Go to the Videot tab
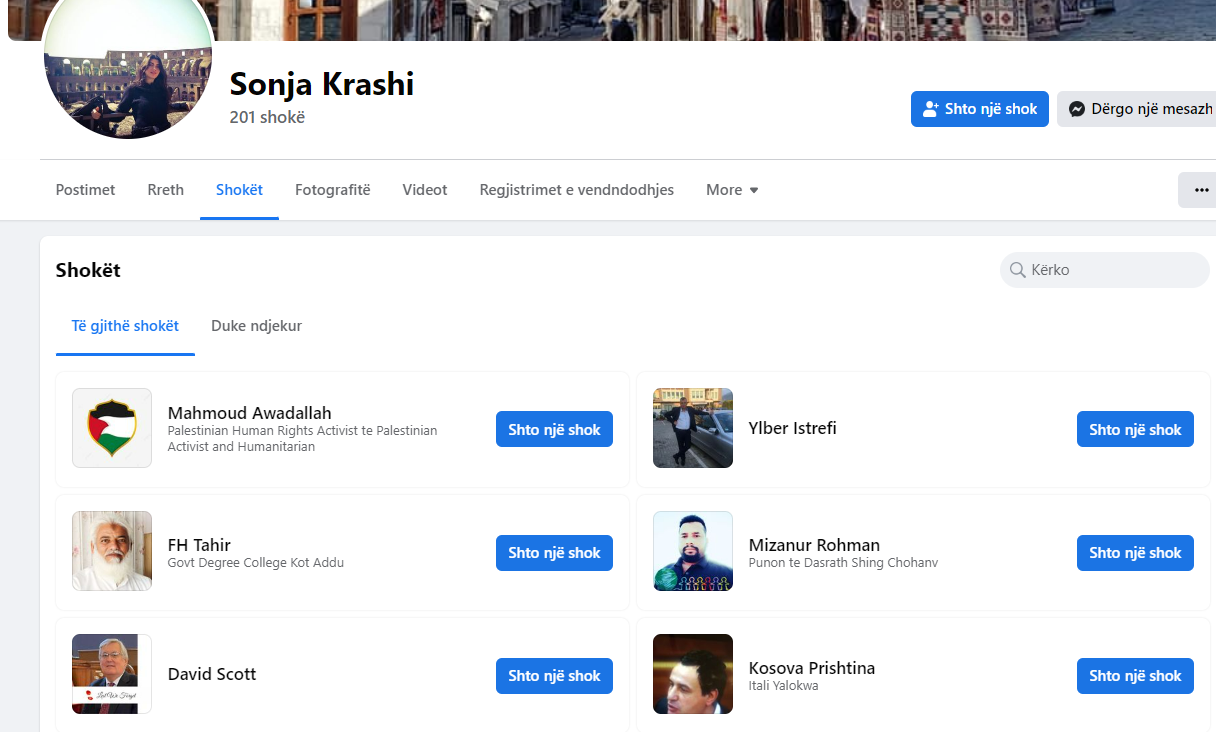Screen dimensions: 1216x732 [425, 190]
